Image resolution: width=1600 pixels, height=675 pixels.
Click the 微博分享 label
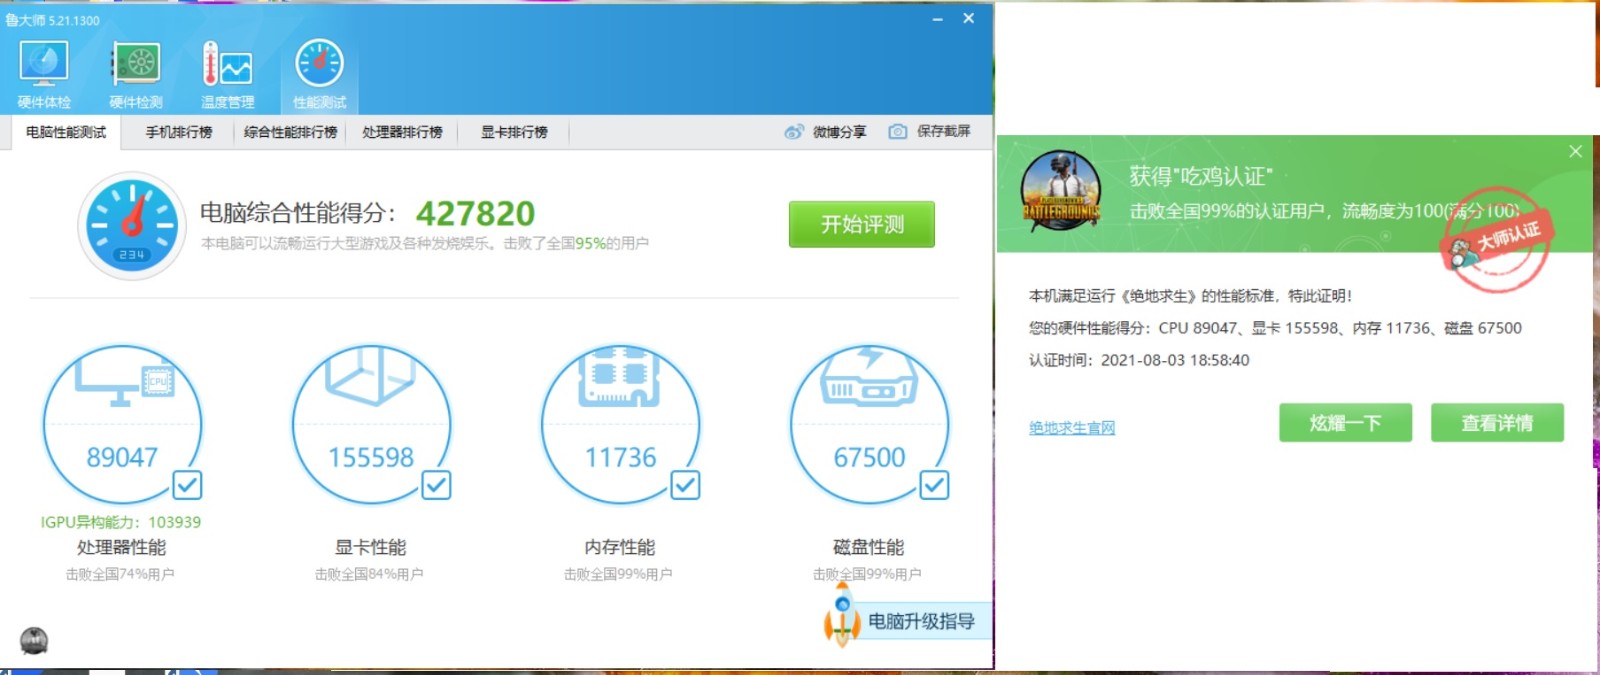click(839, 132)
